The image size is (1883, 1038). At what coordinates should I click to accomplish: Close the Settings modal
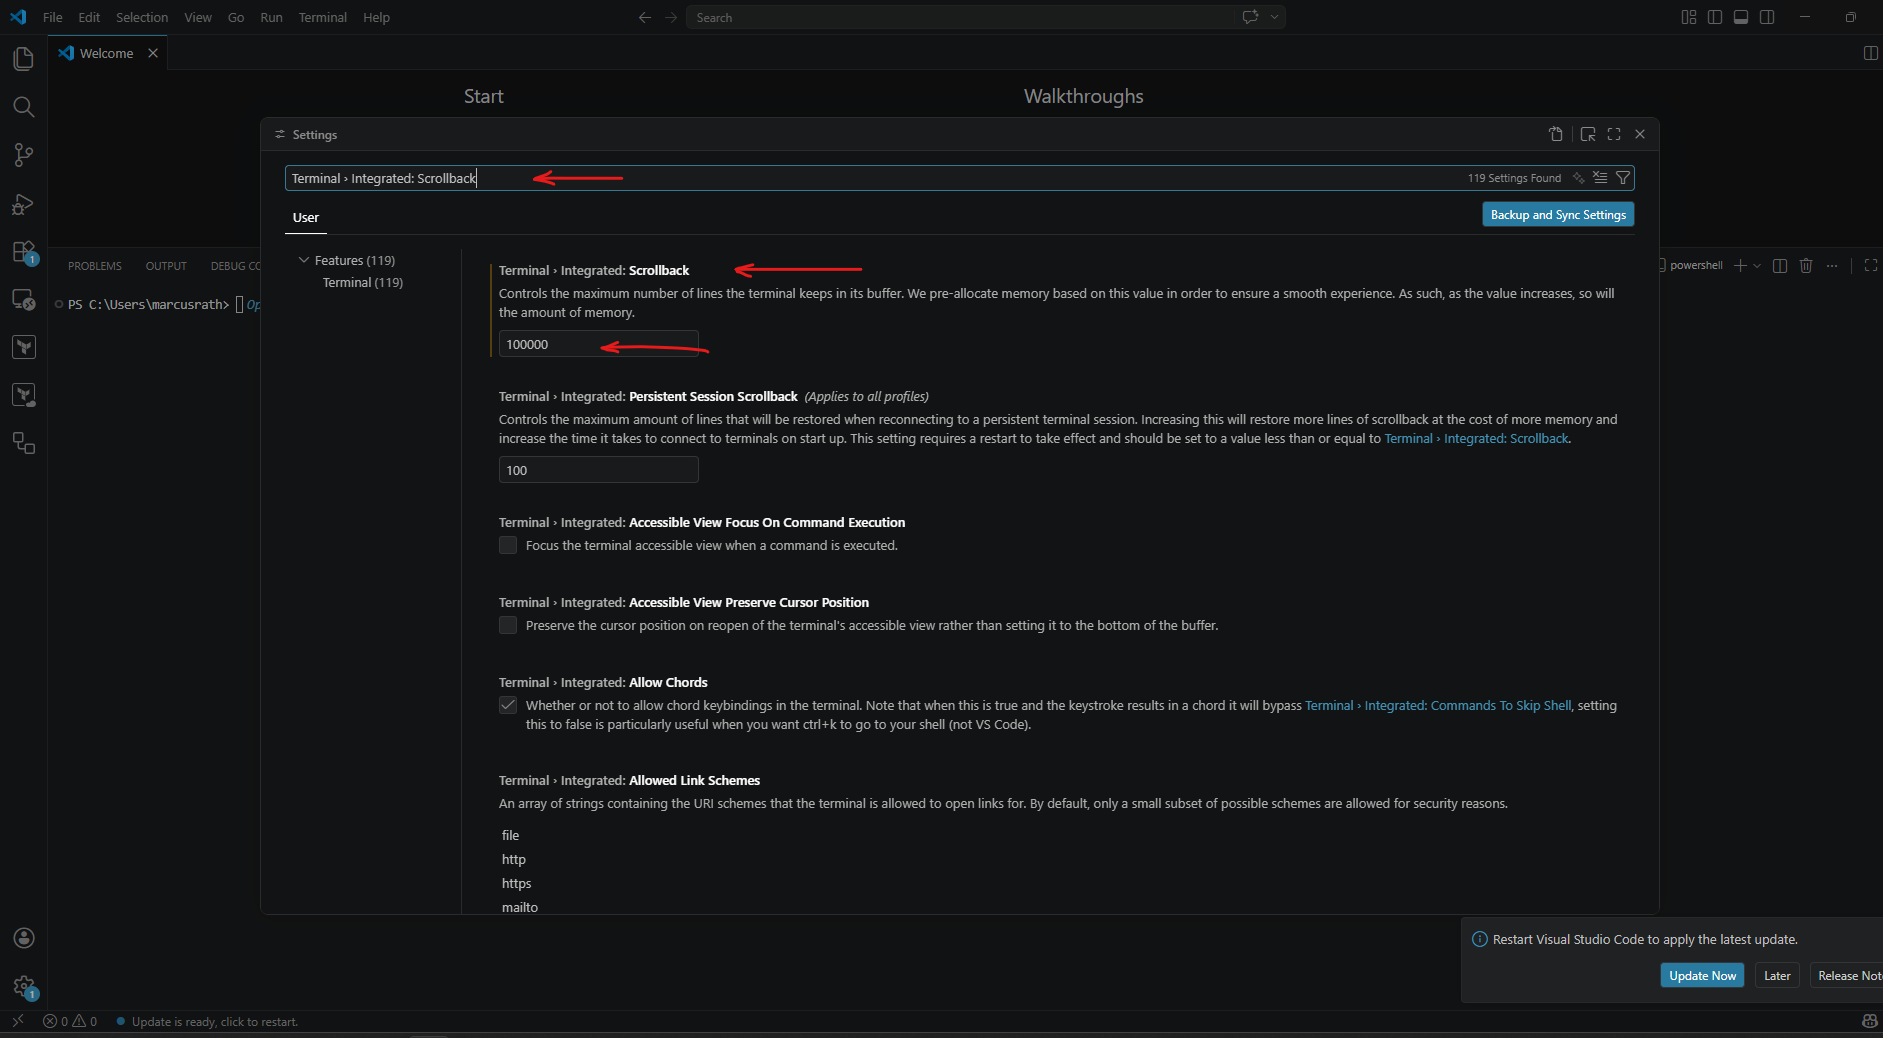tap(1640, 134)
